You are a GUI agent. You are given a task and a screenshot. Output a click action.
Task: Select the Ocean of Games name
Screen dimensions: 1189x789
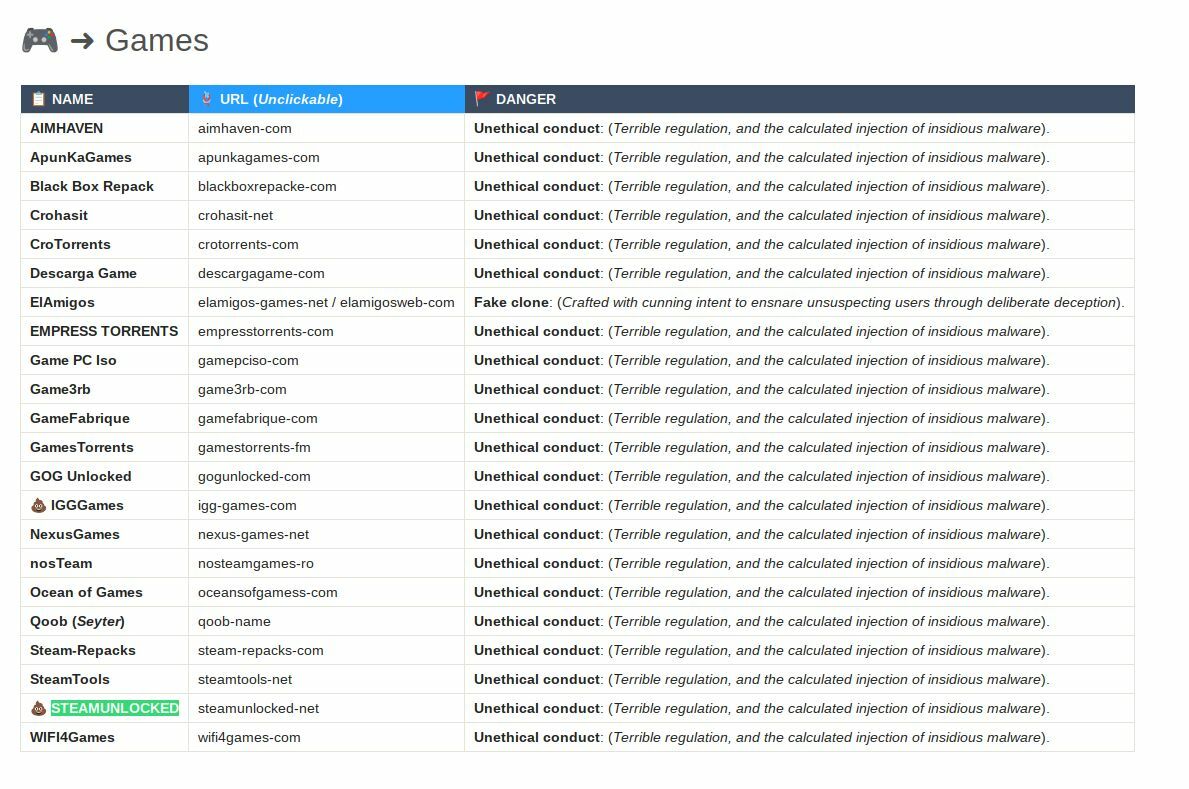click(86, 593)
